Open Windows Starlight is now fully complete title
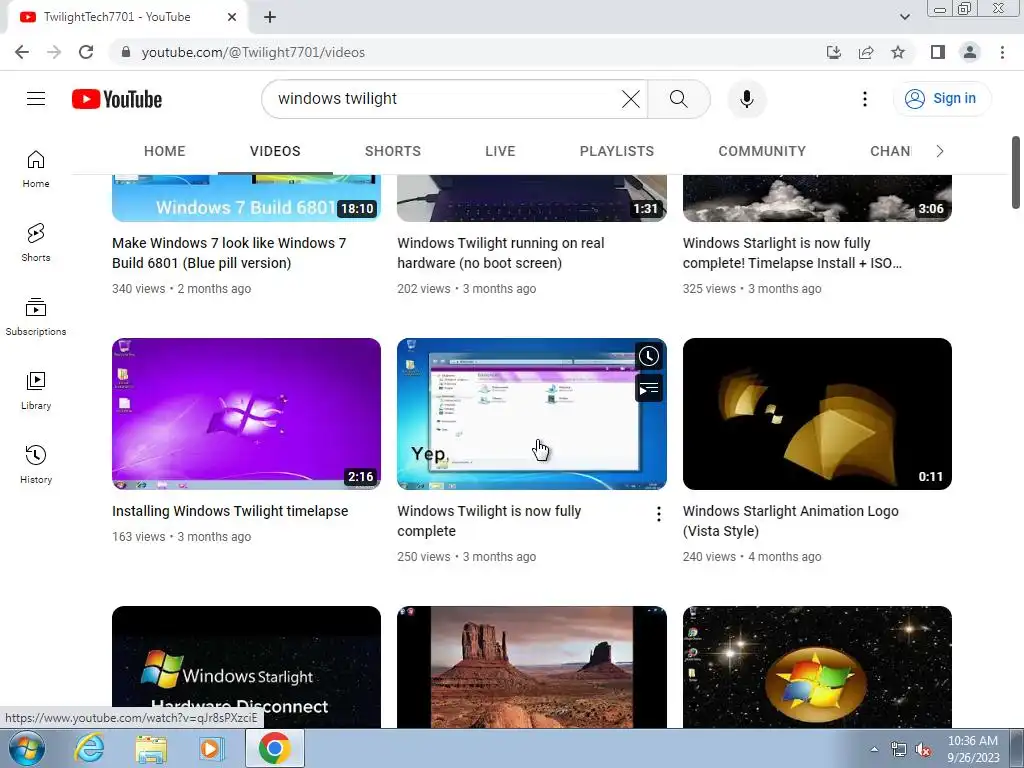The width and height of the screenshot is (1024, 768). (x=792, y=253)
